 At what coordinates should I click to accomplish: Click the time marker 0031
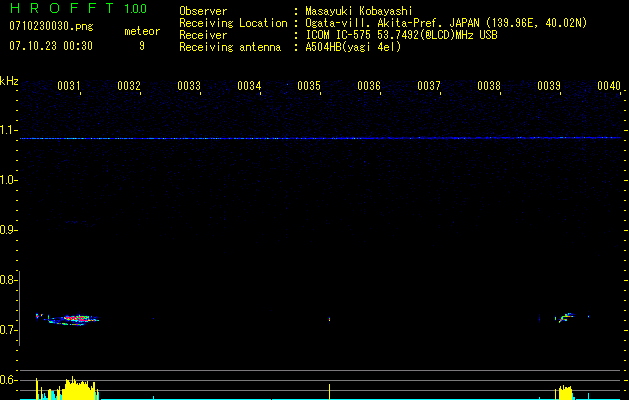point(69,85)
